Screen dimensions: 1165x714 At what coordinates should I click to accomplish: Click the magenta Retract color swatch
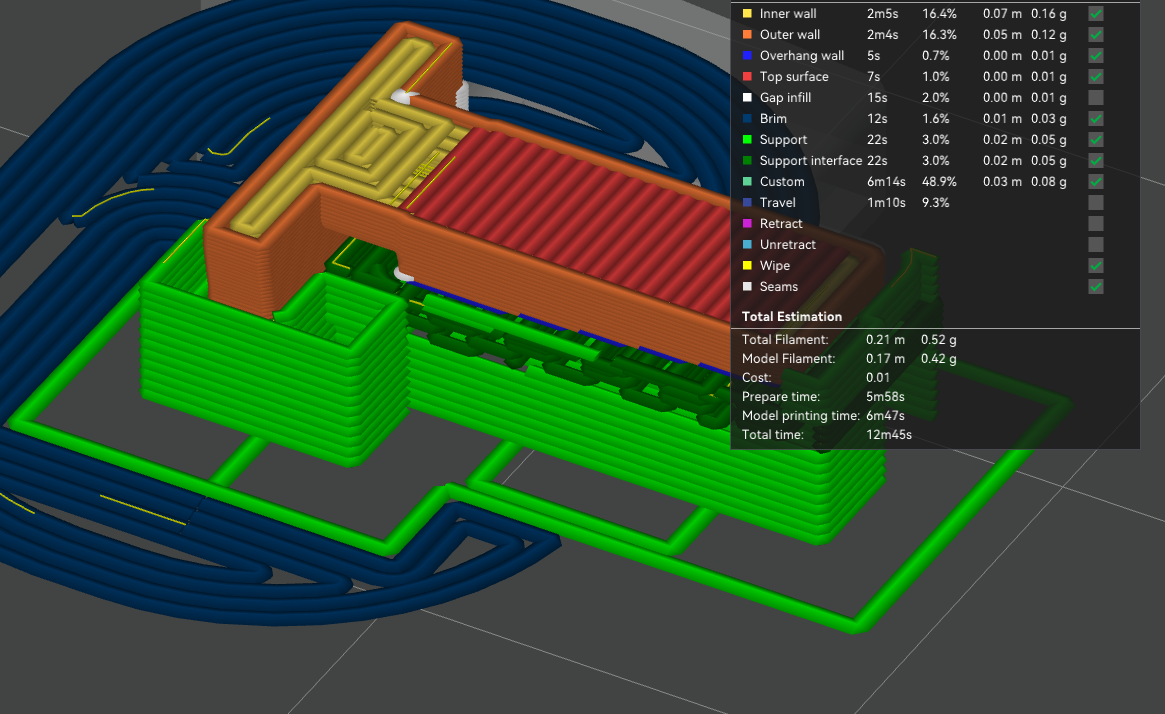(x=747, y=224)
